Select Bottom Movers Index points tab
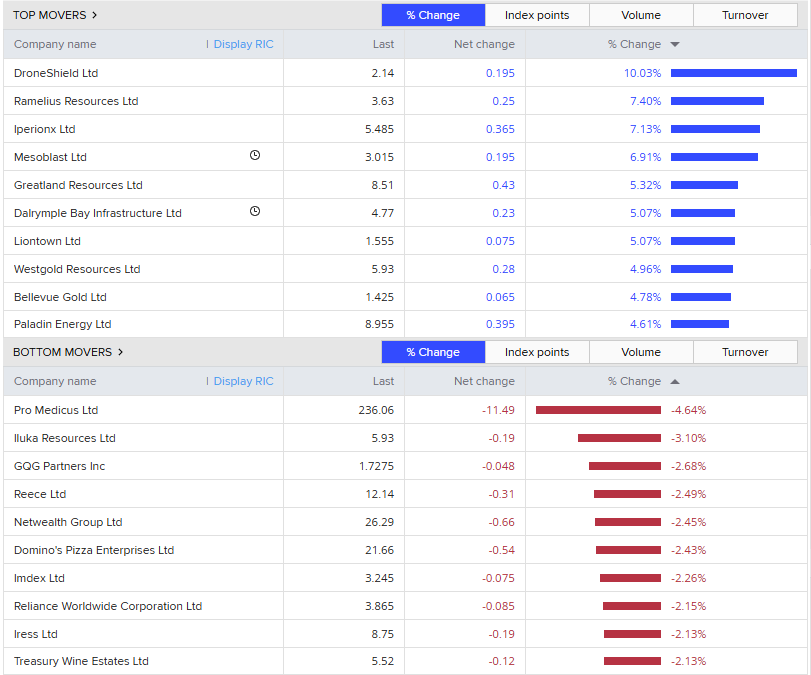Image resolution: width=811 pixels, height=675 pixels. [537, 352]
